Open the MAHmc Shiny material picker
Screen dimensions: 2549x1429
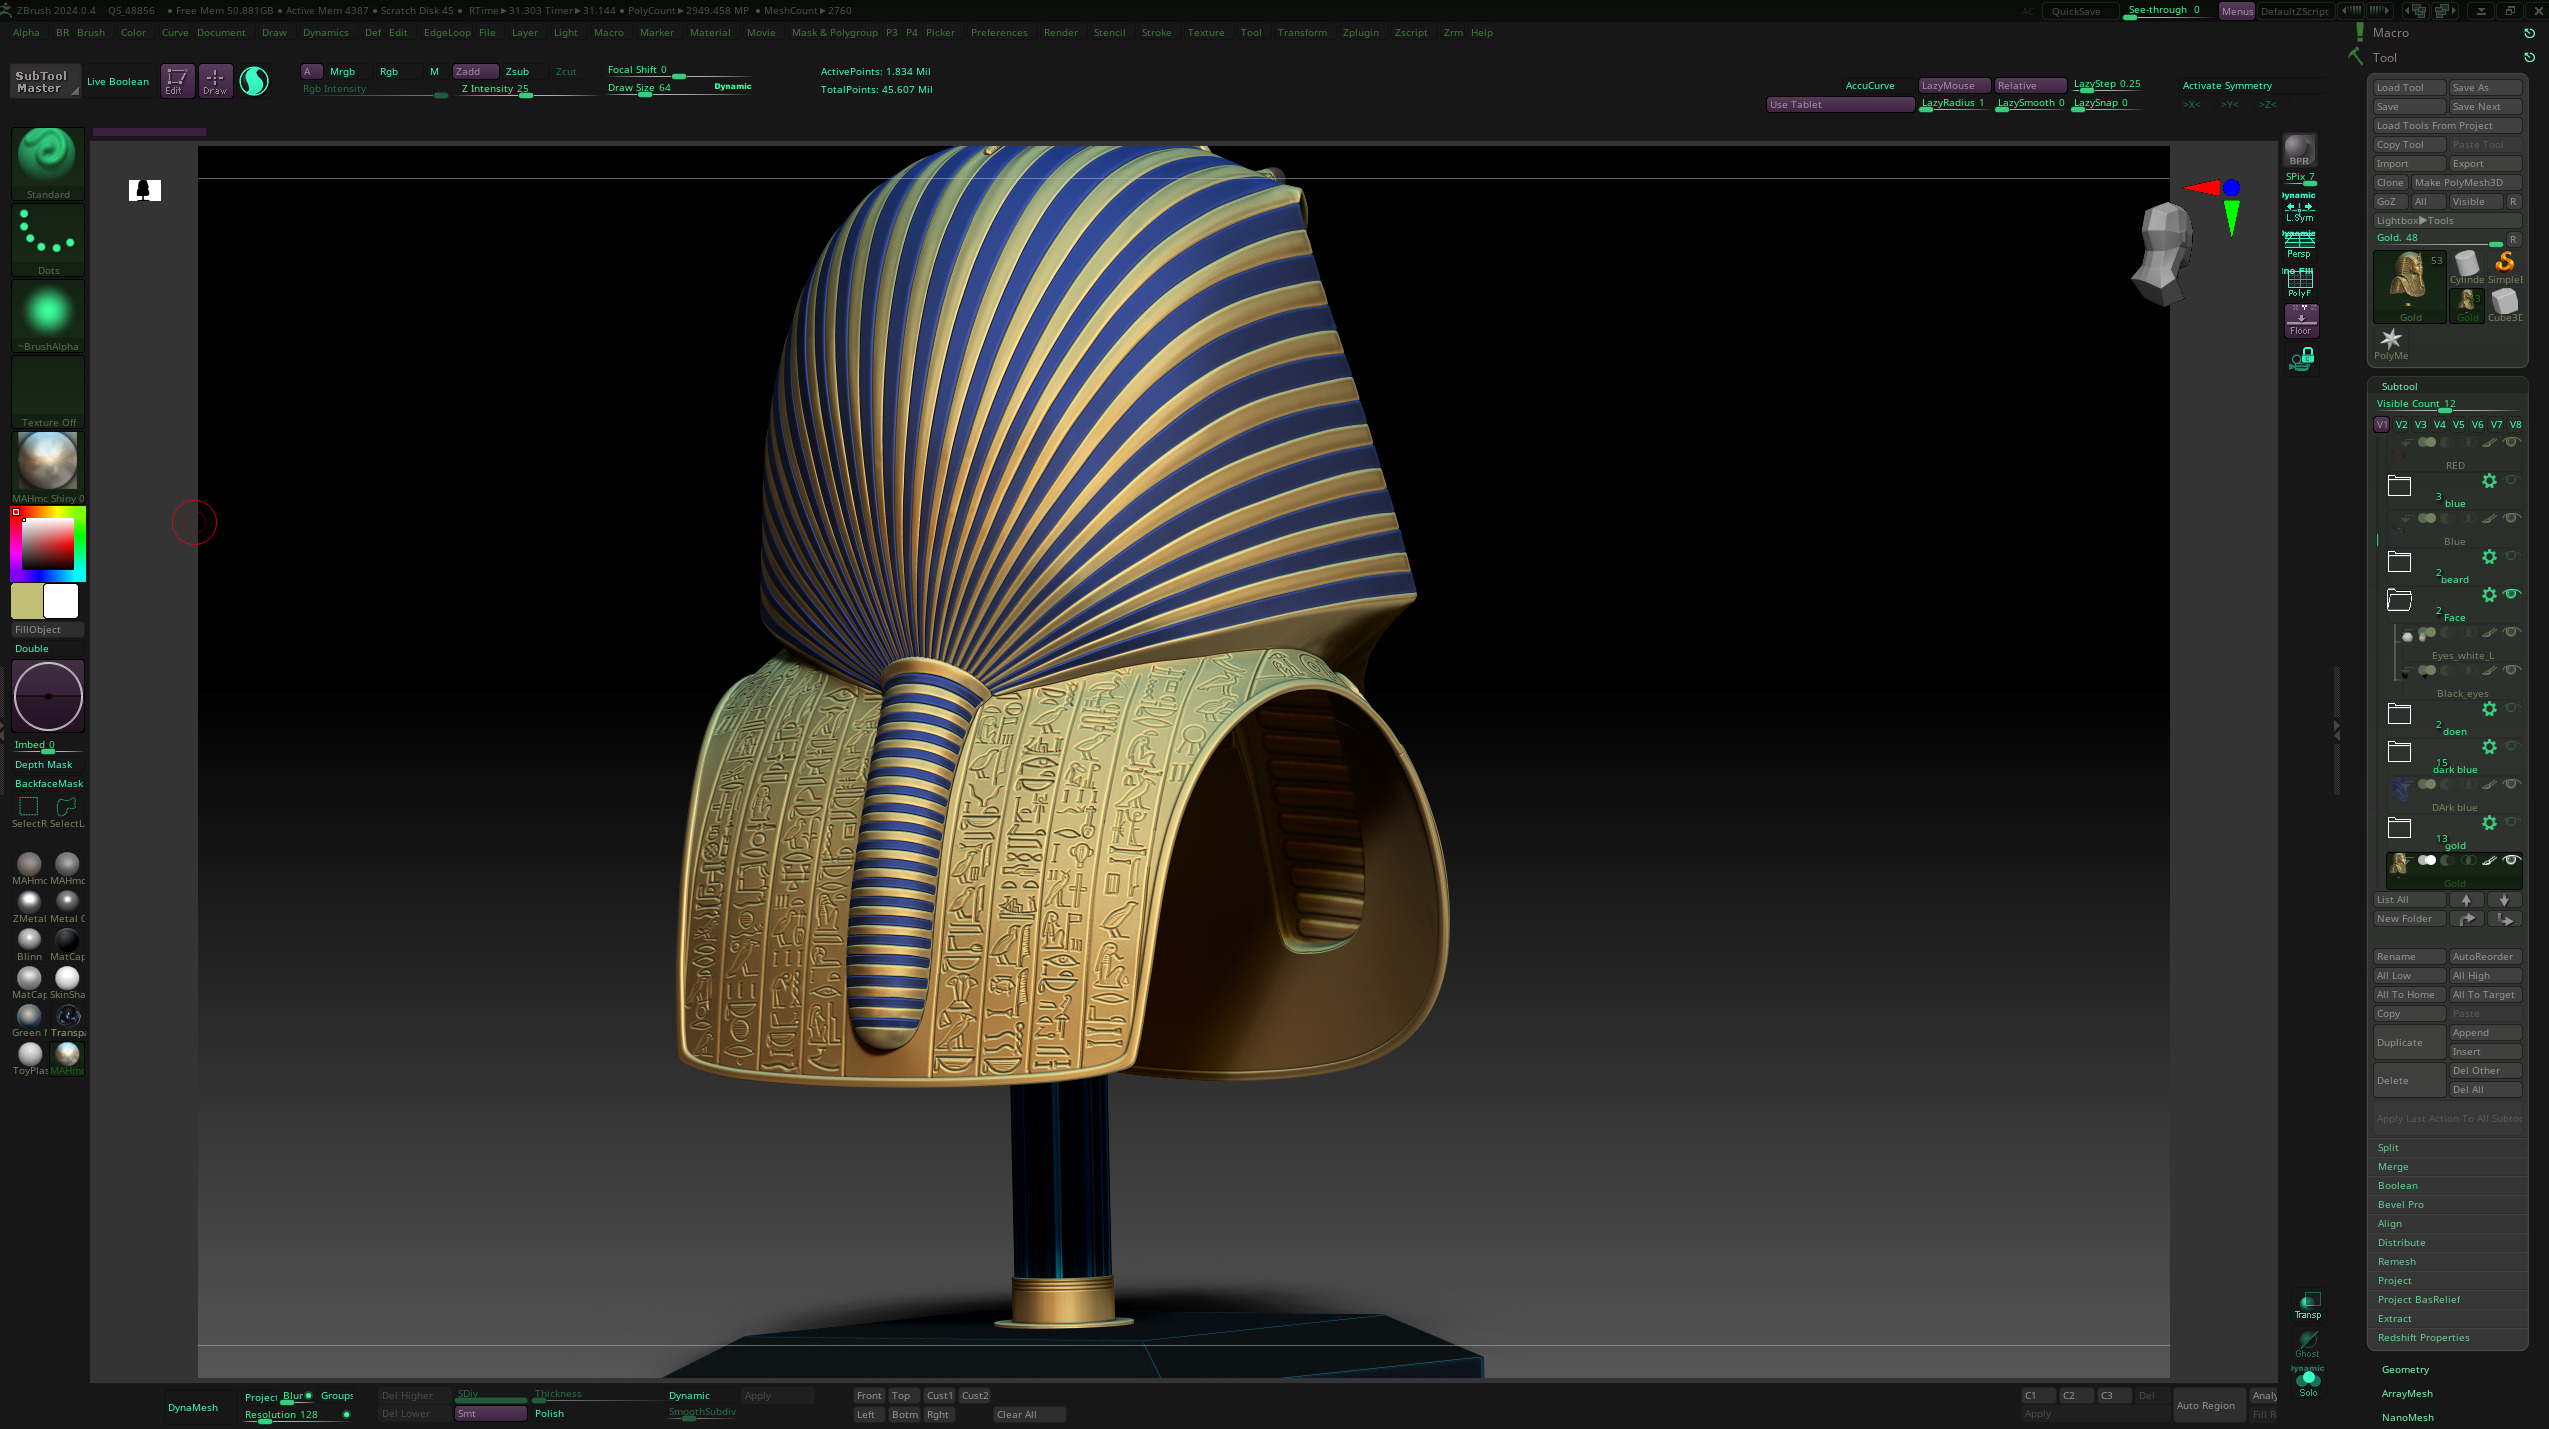[48, 467]
